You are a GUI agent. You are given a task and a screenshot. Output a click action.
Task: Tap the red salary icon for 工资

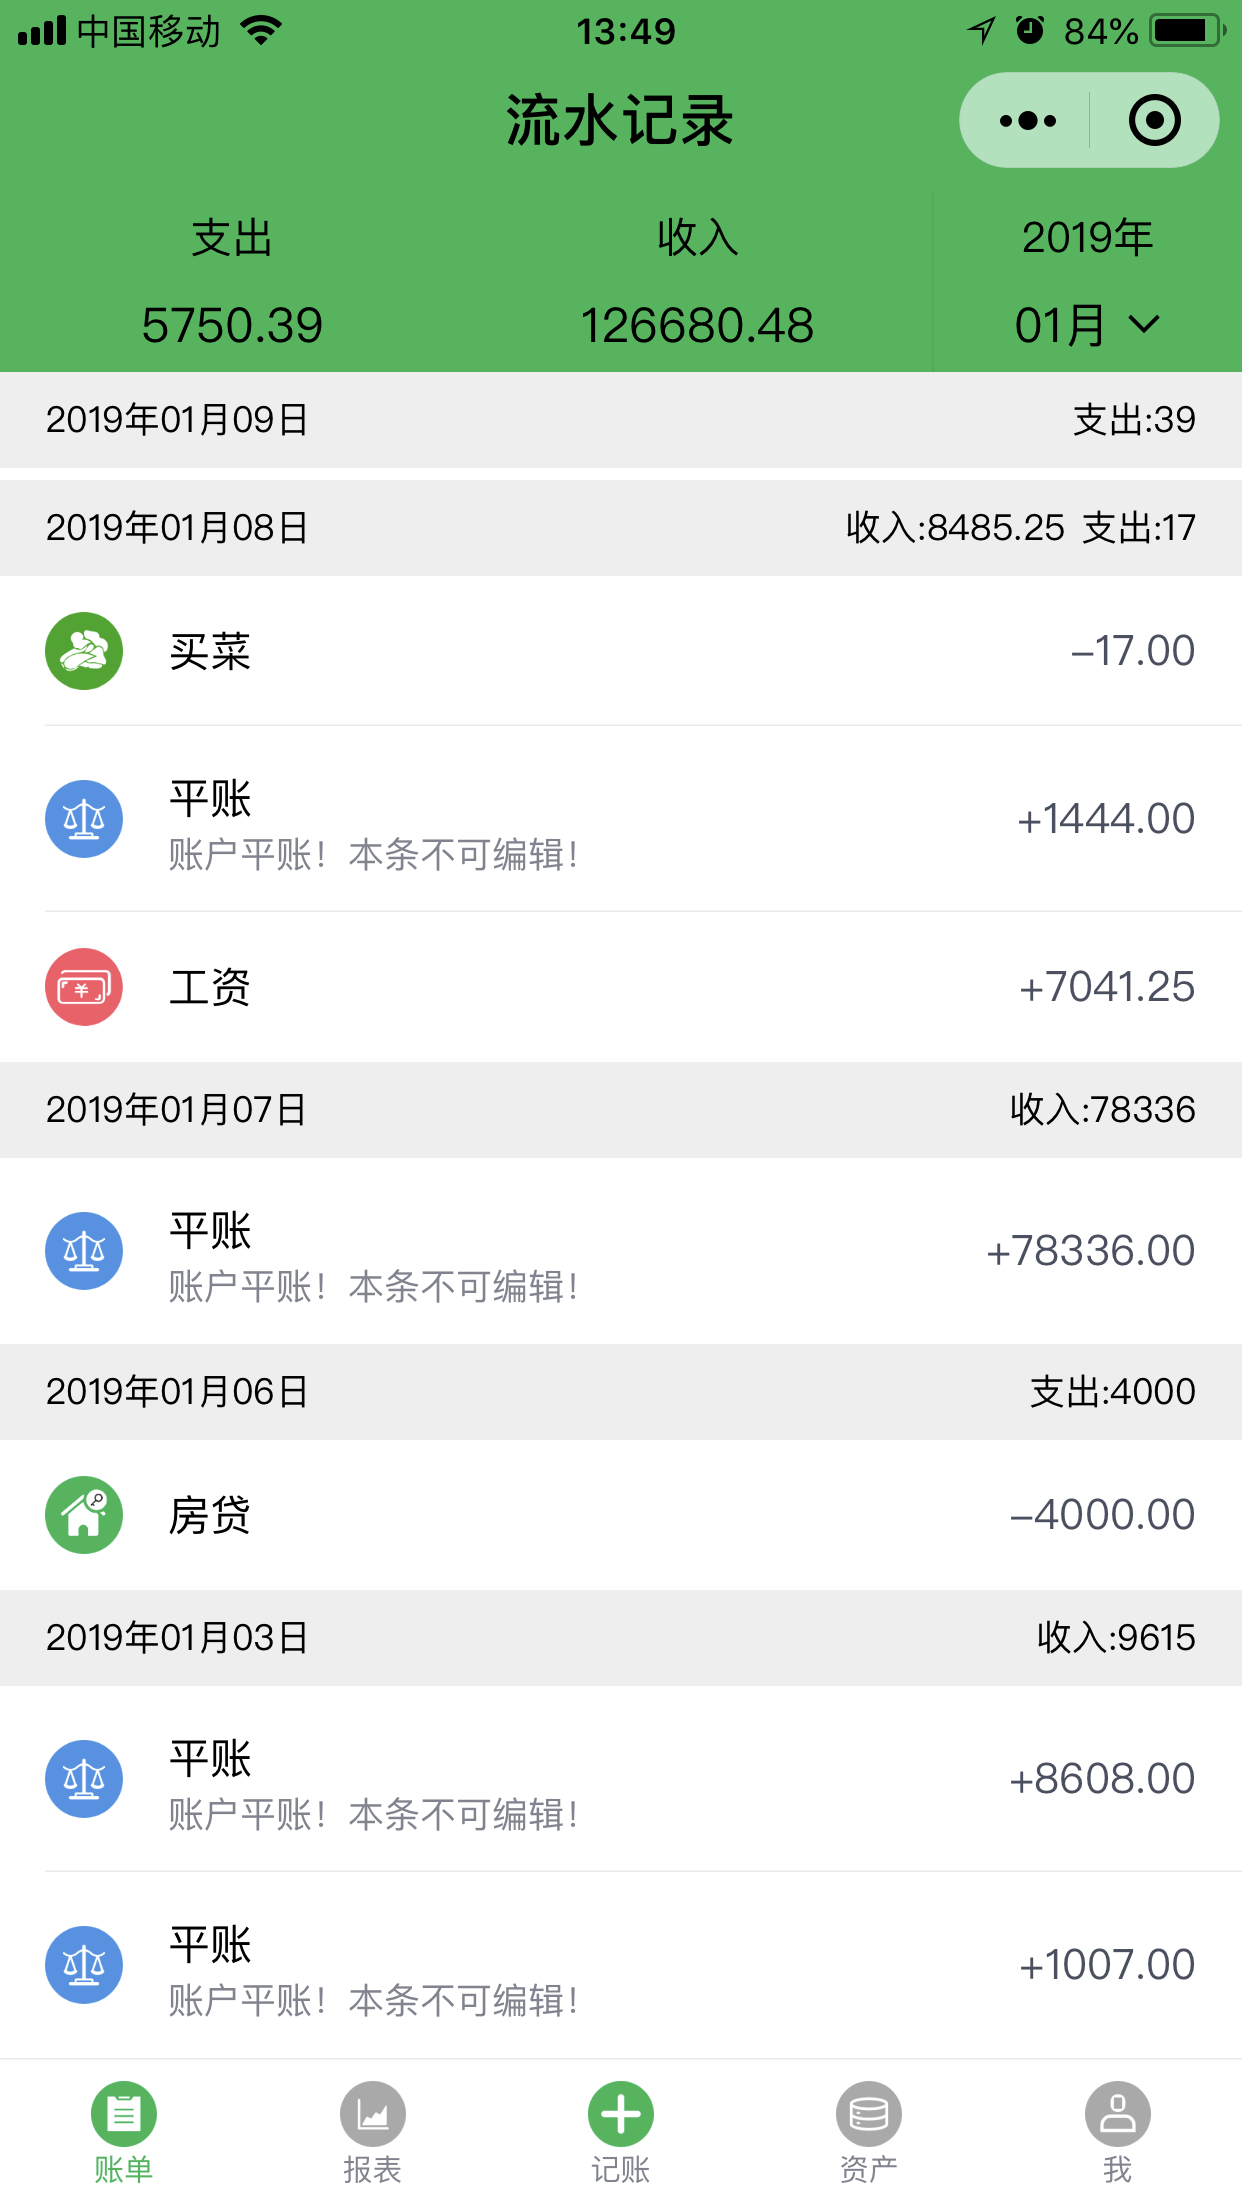(84, 987)
